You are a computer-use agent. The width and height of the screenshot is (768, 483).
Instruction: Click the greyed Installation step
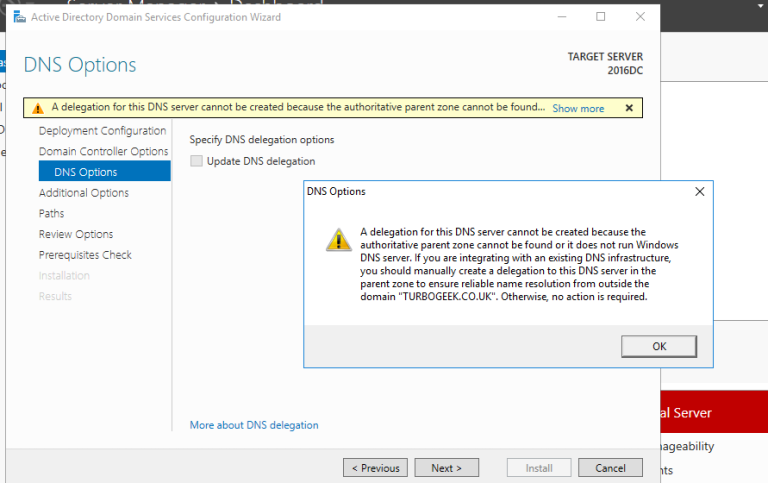click(x=64, y=276)
